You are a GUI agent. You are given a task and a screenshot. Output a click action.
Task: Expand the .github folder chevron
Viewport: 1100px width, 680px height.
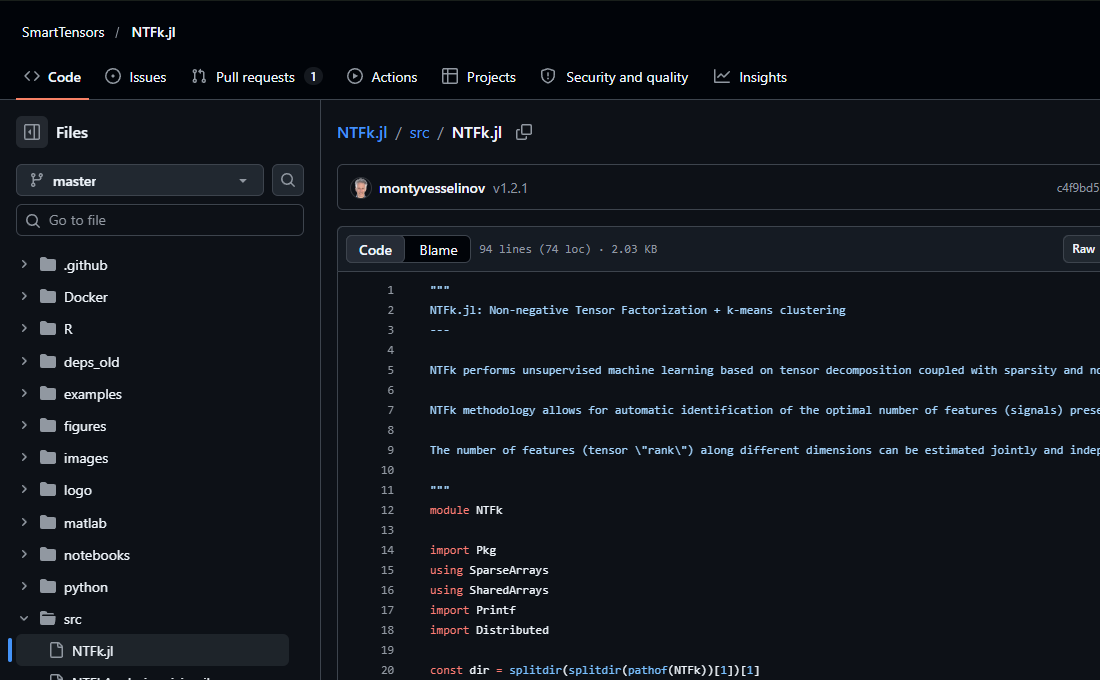[24, 265]
